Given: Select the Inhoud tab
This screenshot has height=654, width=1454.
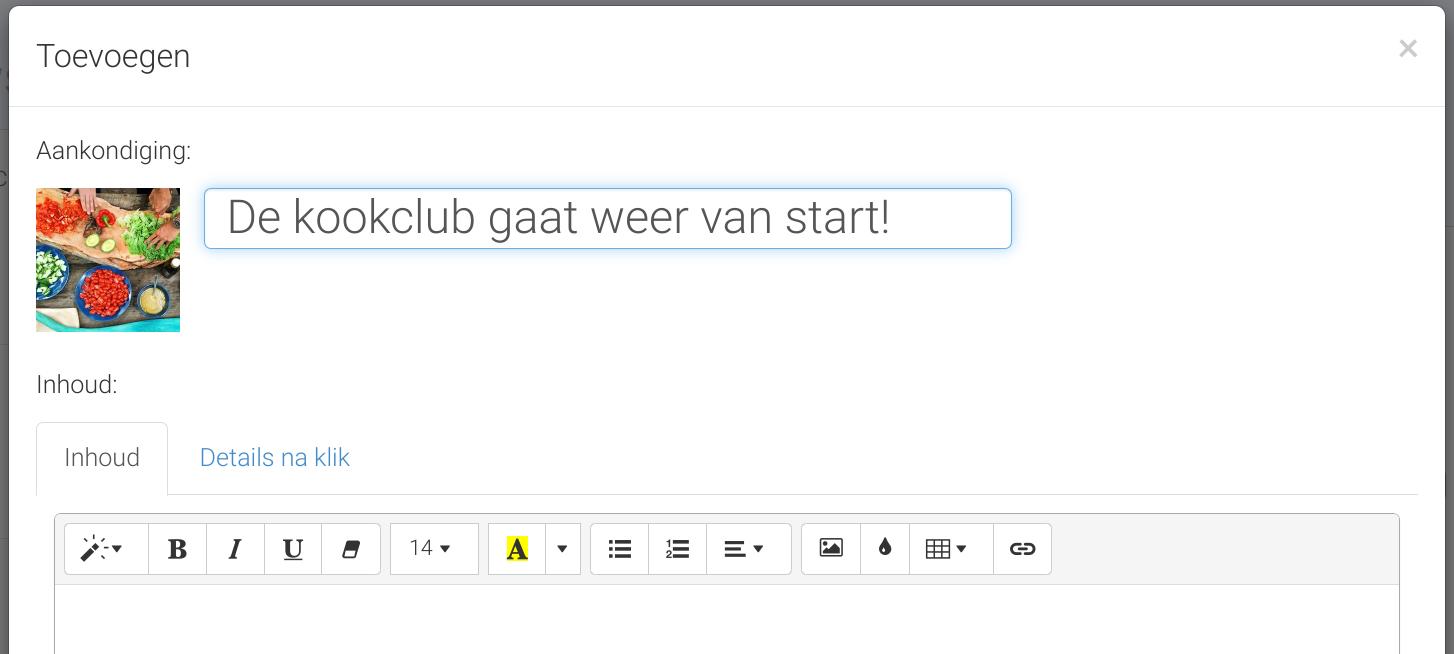Looking at the screenshot, I should click(x=102, y=458).
